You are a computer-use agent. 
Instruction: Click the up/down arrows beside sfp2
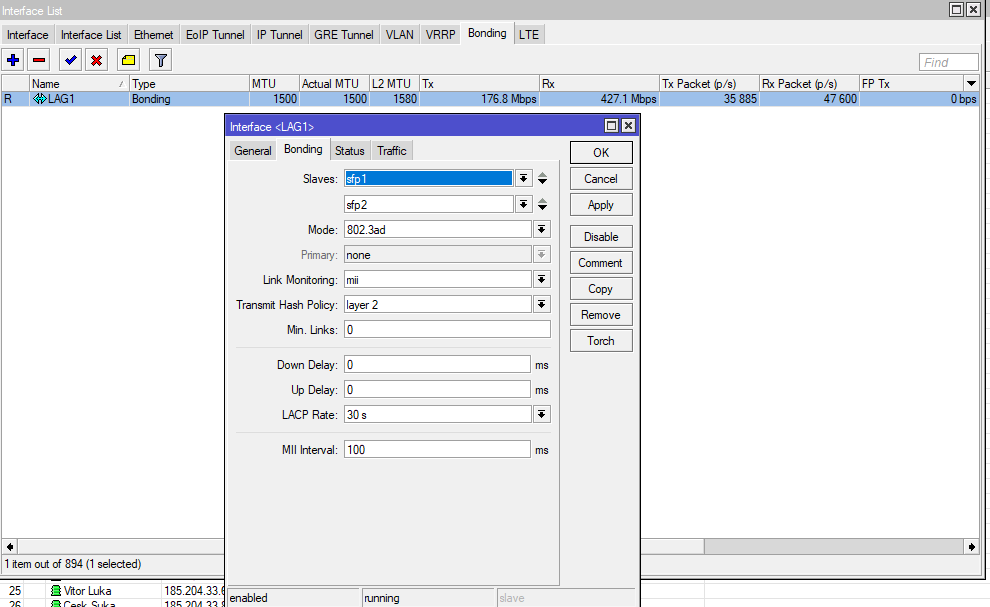542,204
